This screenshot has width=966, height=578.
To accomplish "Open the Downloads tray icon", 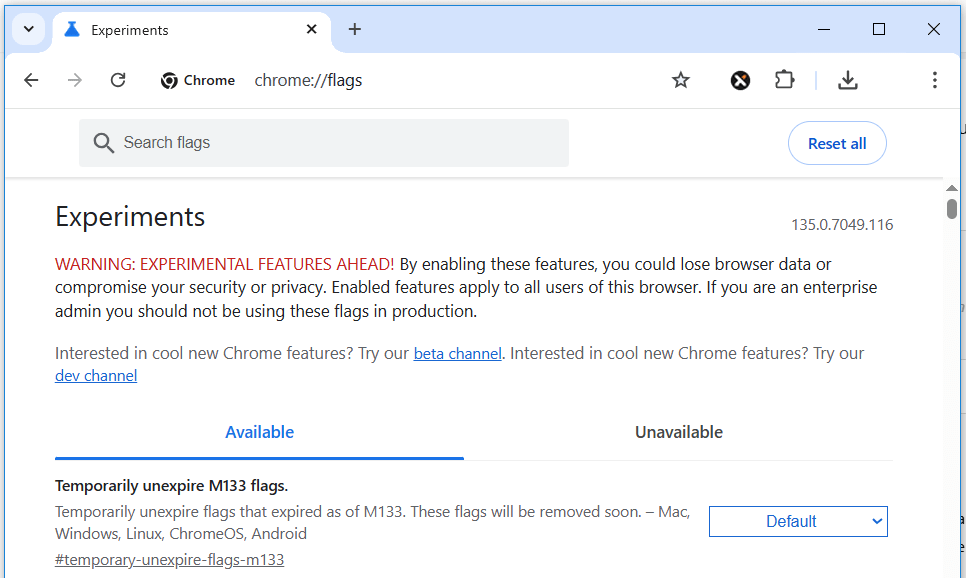I will click(x=848, y=80).
